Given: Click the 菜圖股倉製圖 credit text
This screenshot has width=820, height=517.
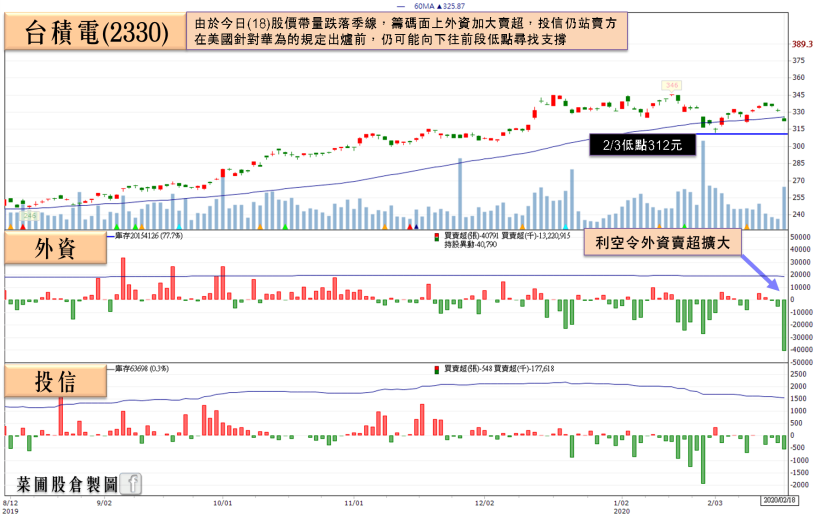Looking at the screenshot, I should 67,484.
